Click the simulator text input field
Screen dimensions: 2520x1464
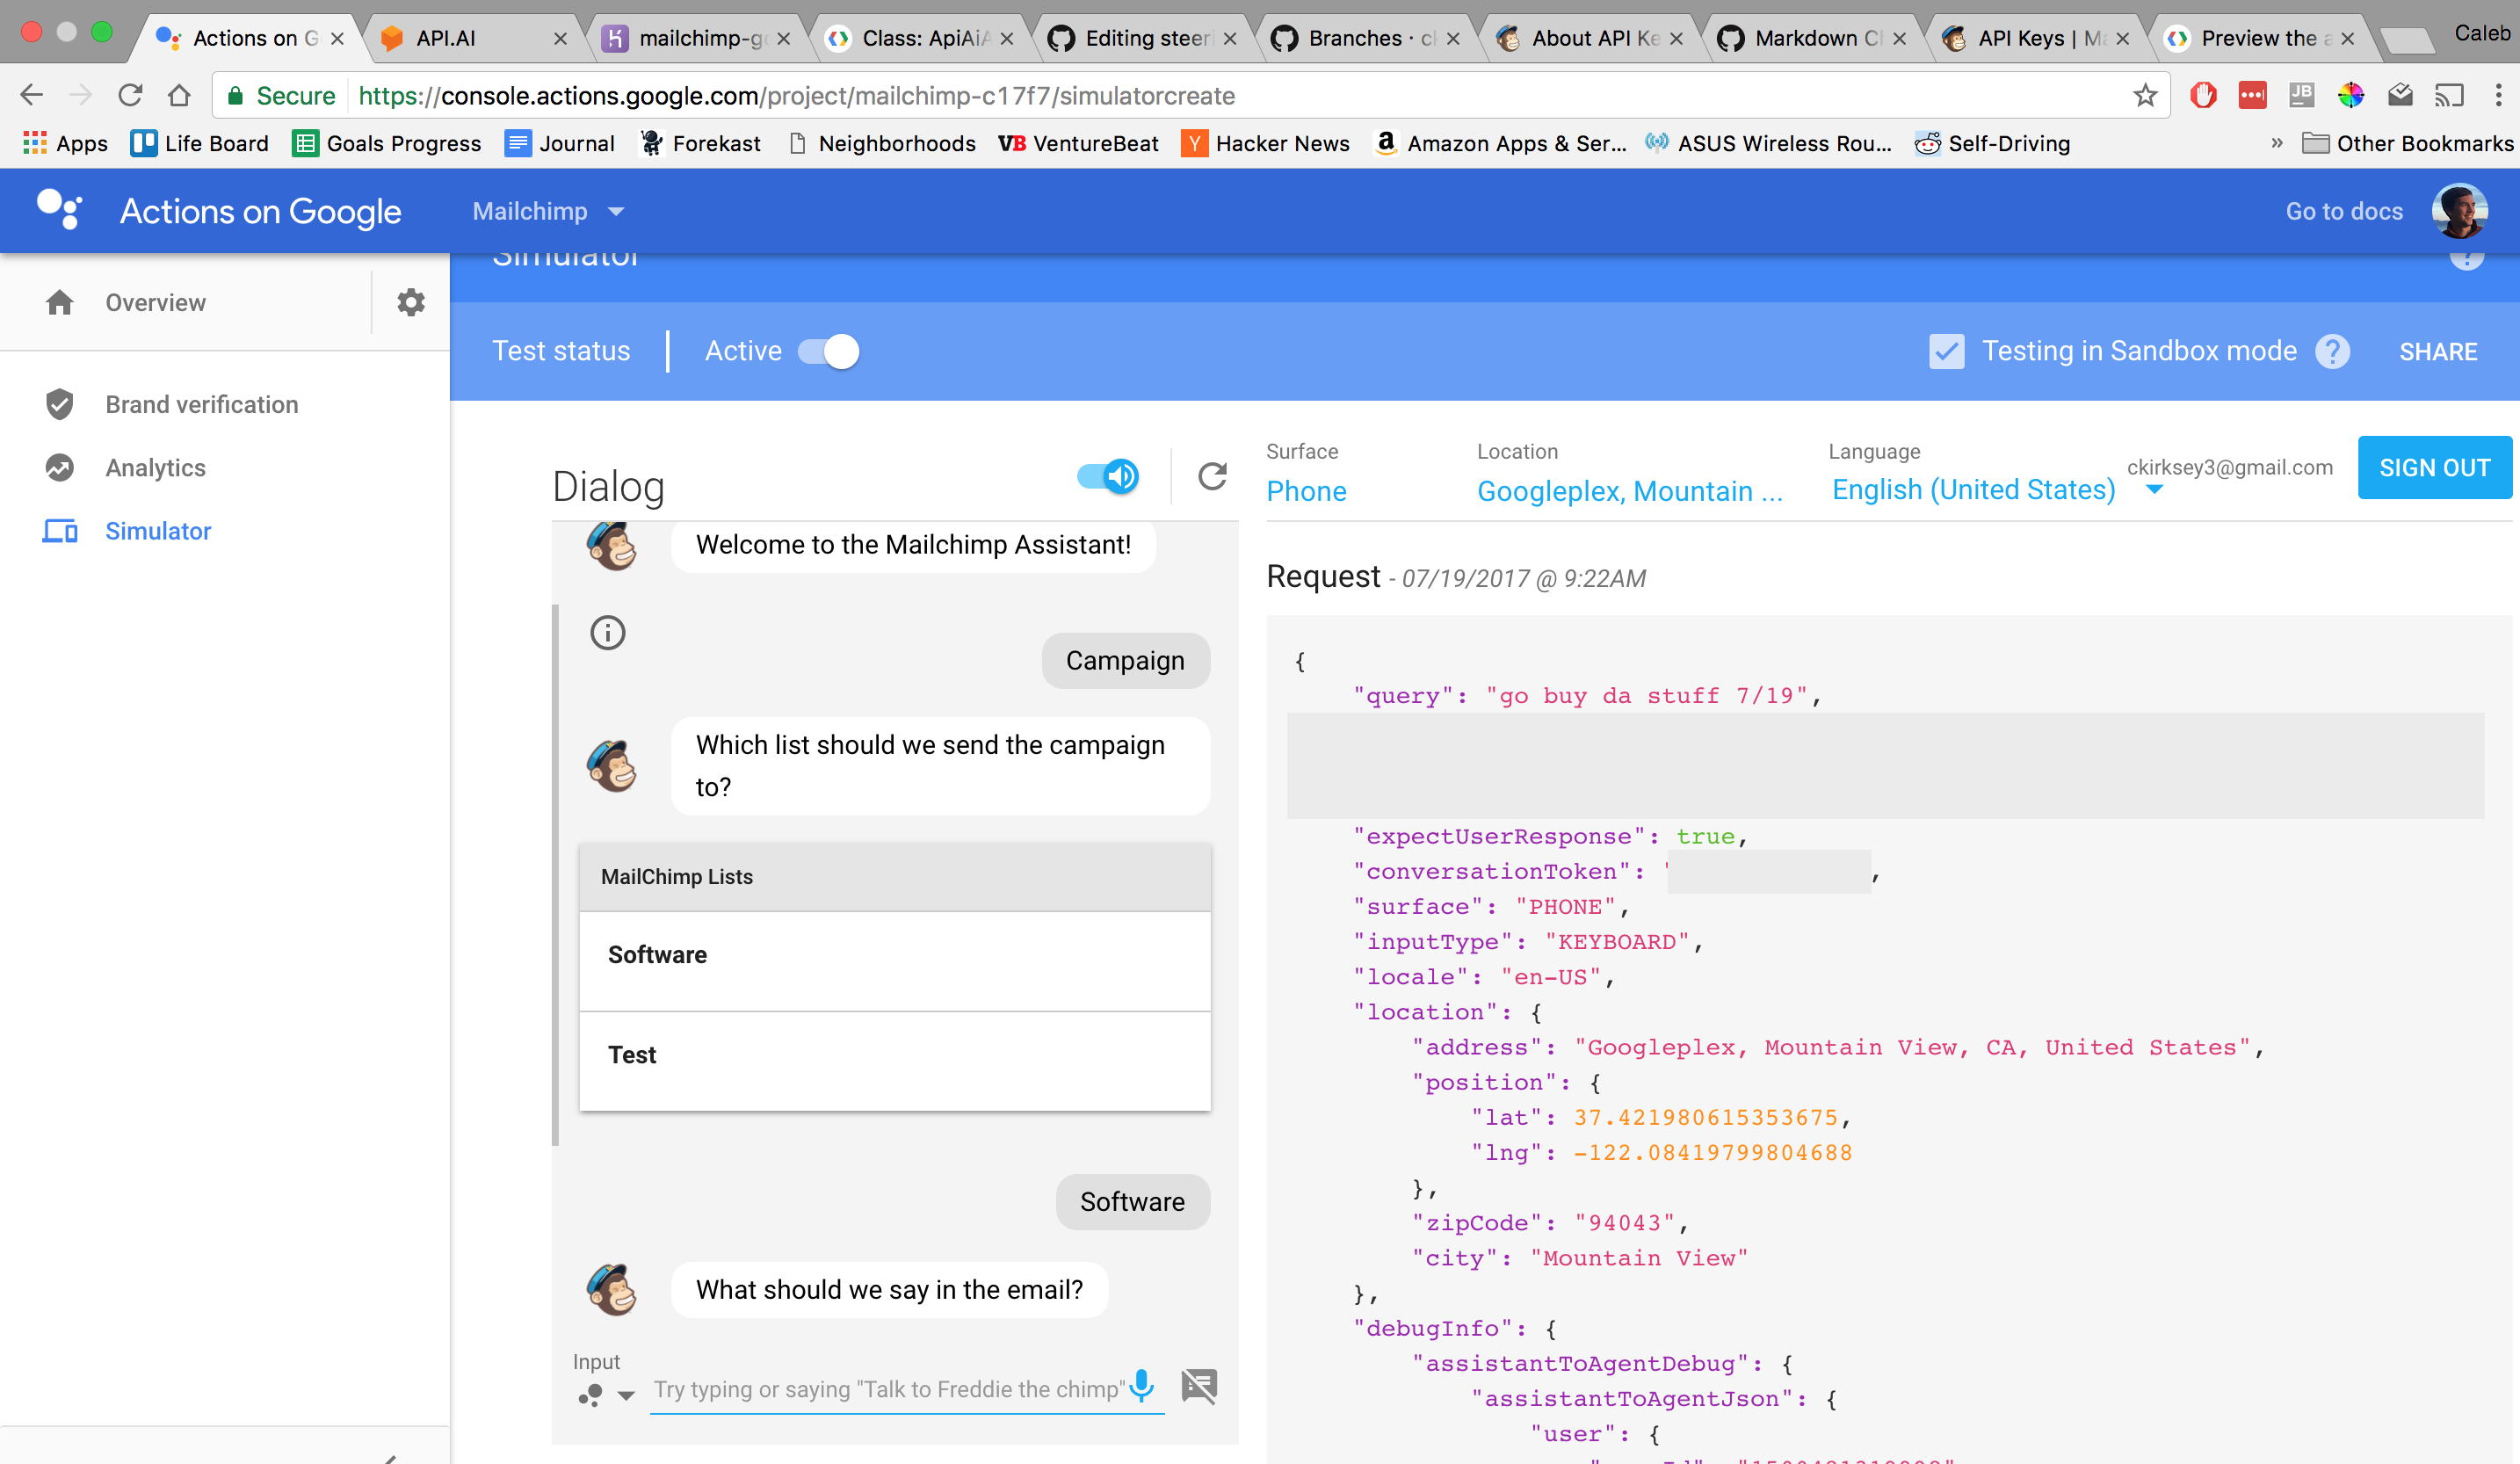[888, 1389]
